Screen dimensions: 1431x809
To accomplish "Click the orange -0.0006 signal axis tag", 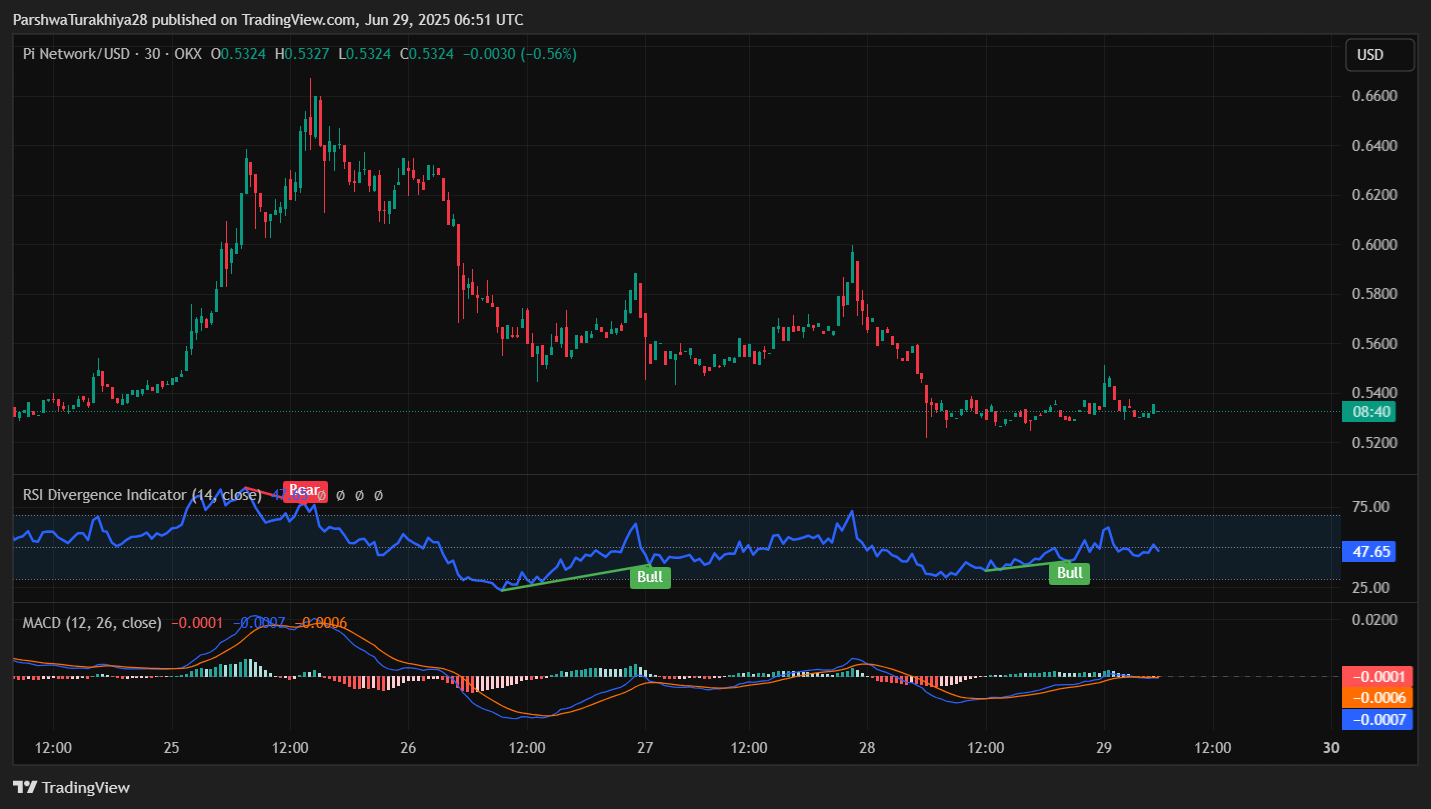I will 1376,697.
